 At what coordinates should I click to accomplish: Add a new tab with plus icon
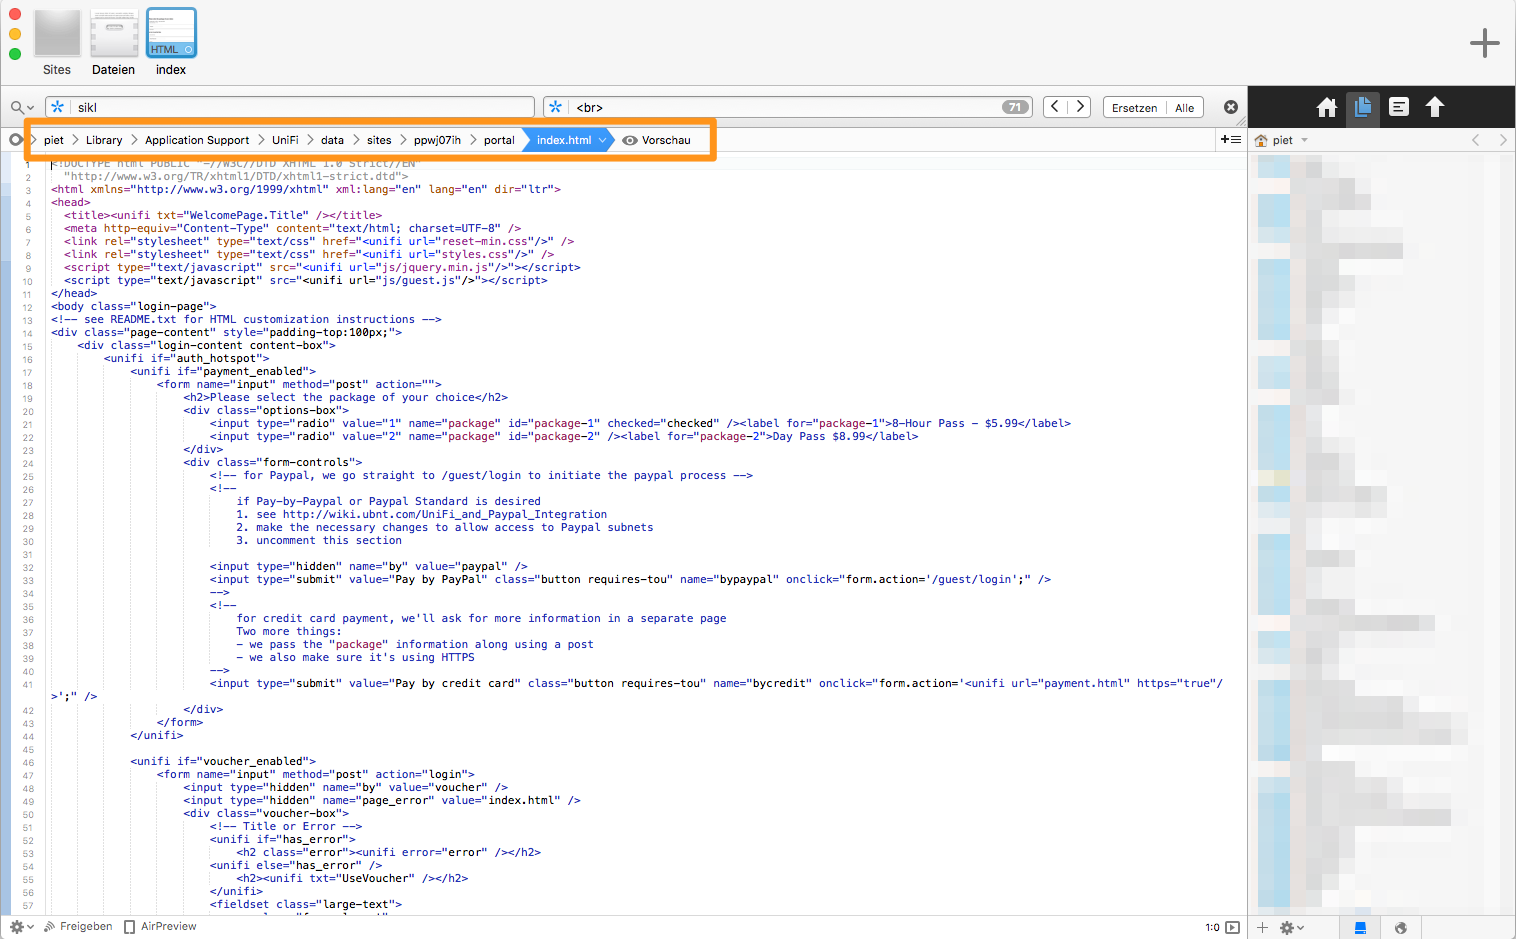click(x=1484, y=43)
